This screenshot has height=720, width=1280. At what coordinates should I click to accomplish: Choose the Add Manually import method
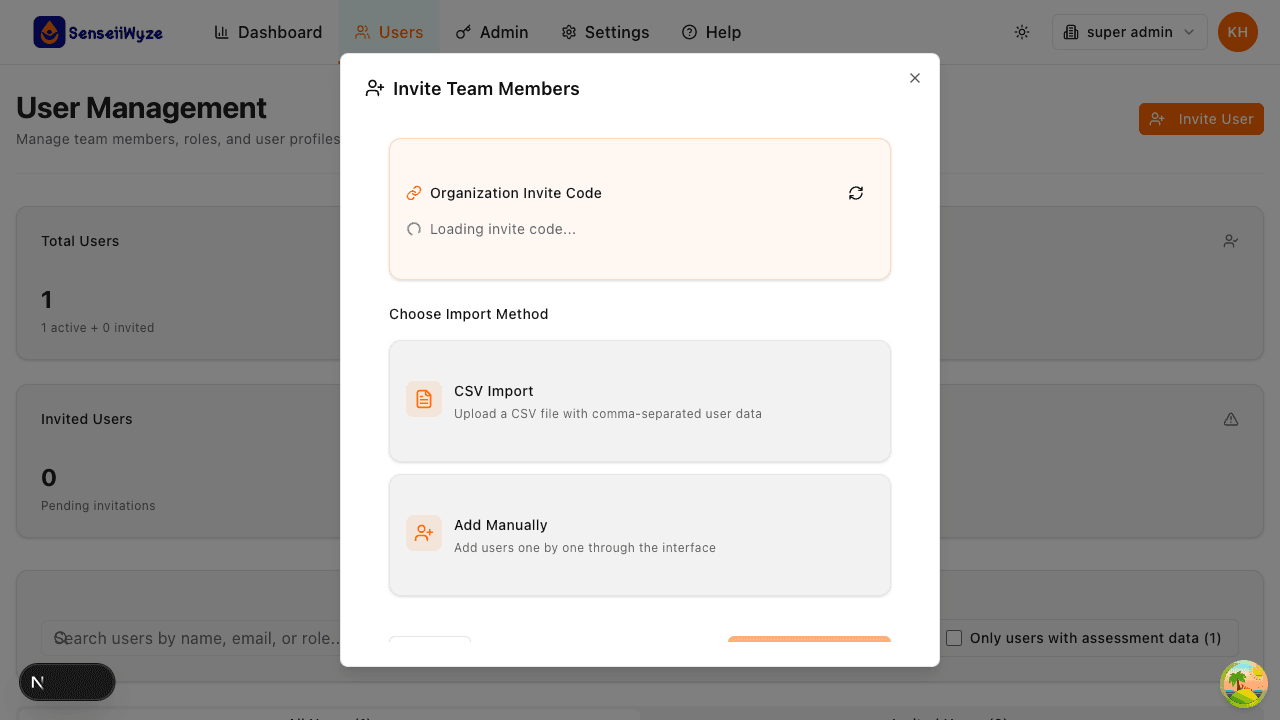[639, 534]
